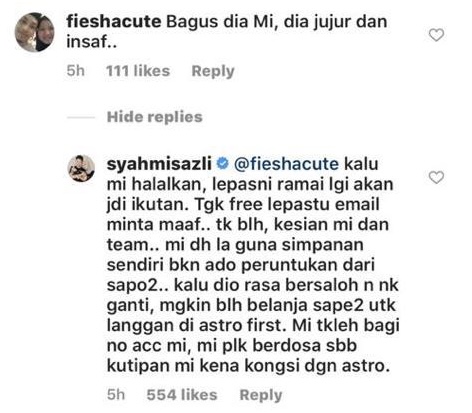
Task: Click the 5h timestamp under fieshacute comment
Action: click(75, 71)
